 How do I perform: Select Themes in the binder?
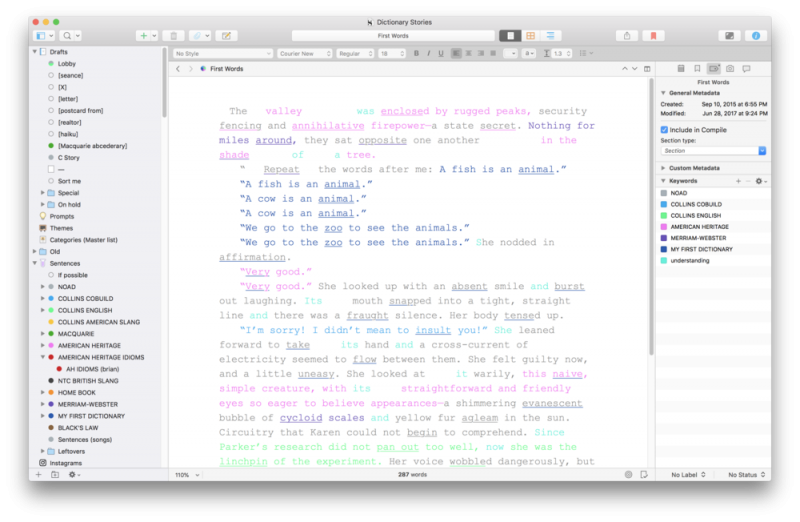(61, 228)
